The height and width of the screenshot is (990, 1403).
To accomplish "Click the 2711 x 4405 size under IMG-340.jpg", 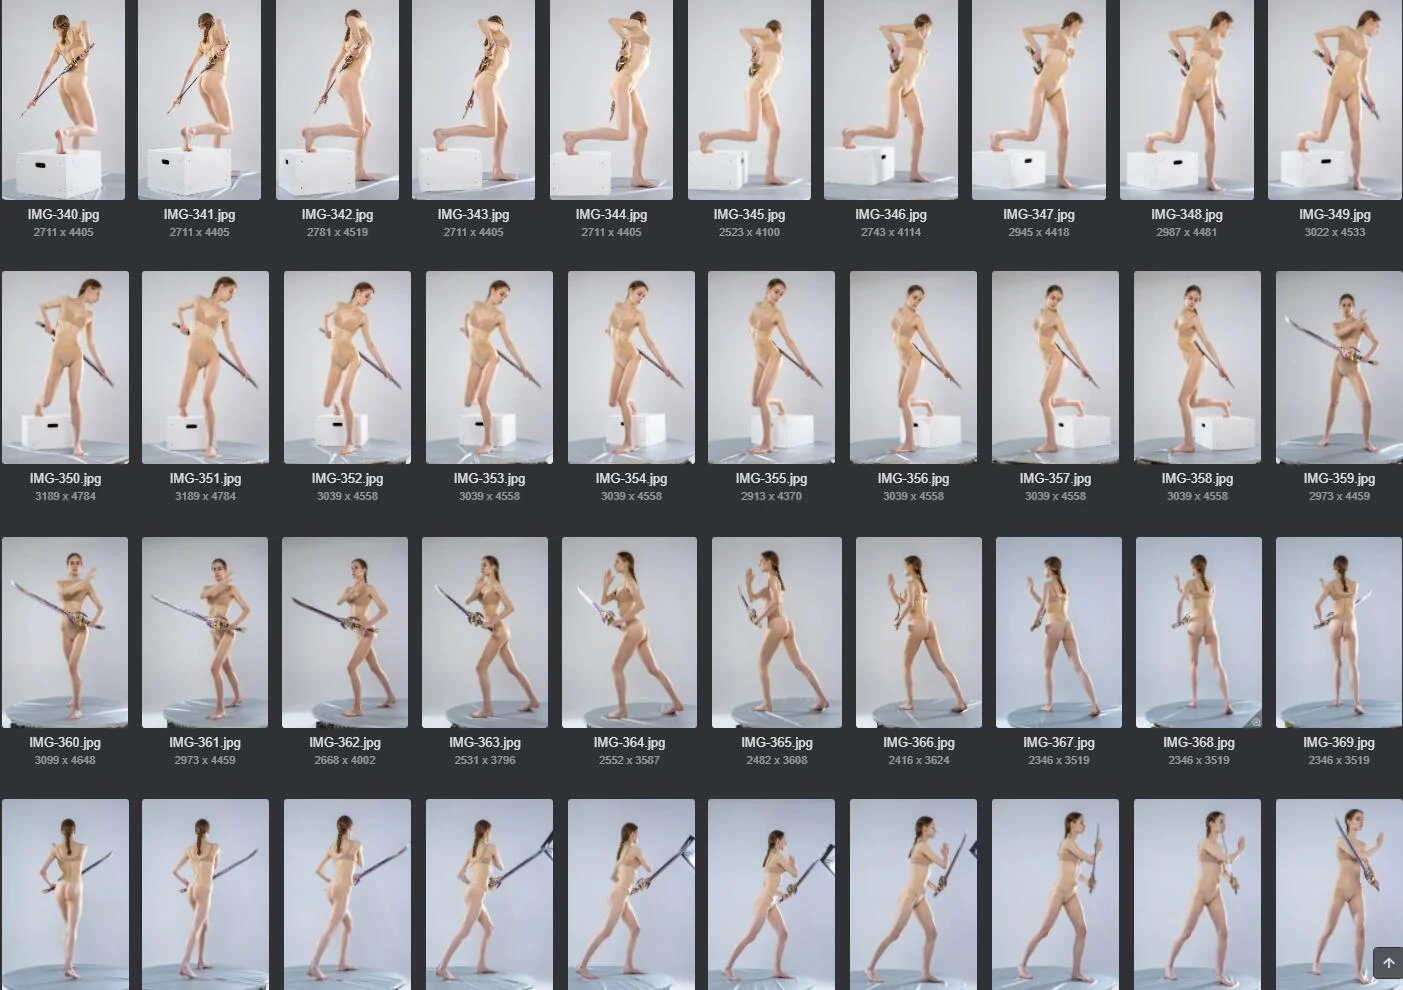I will 63,232.
